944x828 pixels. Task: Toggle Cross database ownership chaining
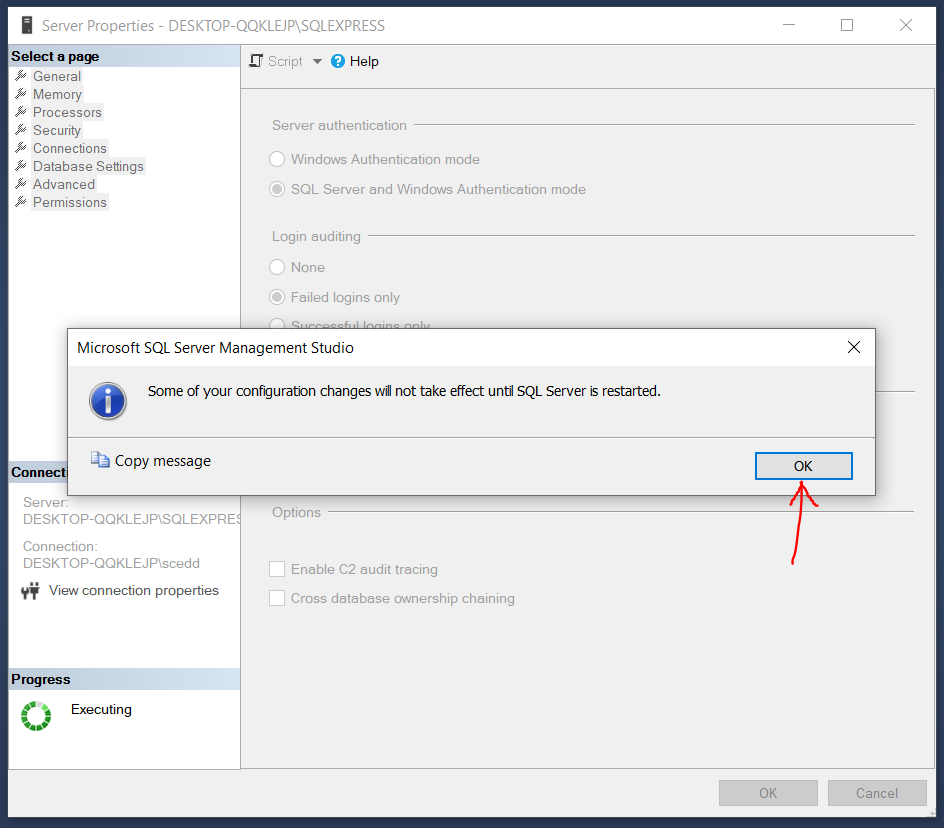pos(277,598)
